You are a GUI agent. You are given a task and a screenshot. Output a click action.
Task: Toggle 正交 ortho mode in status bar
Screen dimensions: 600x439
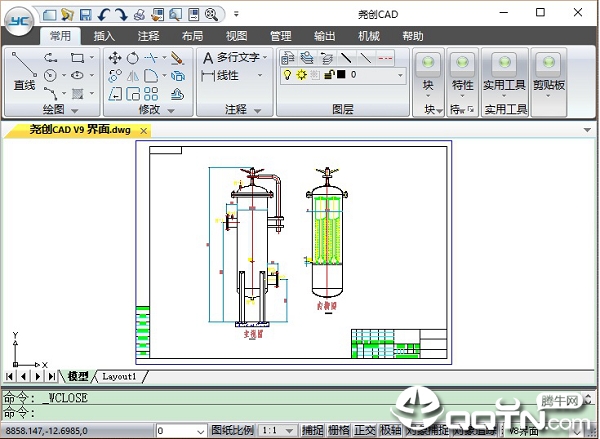(x=365, y=431)
